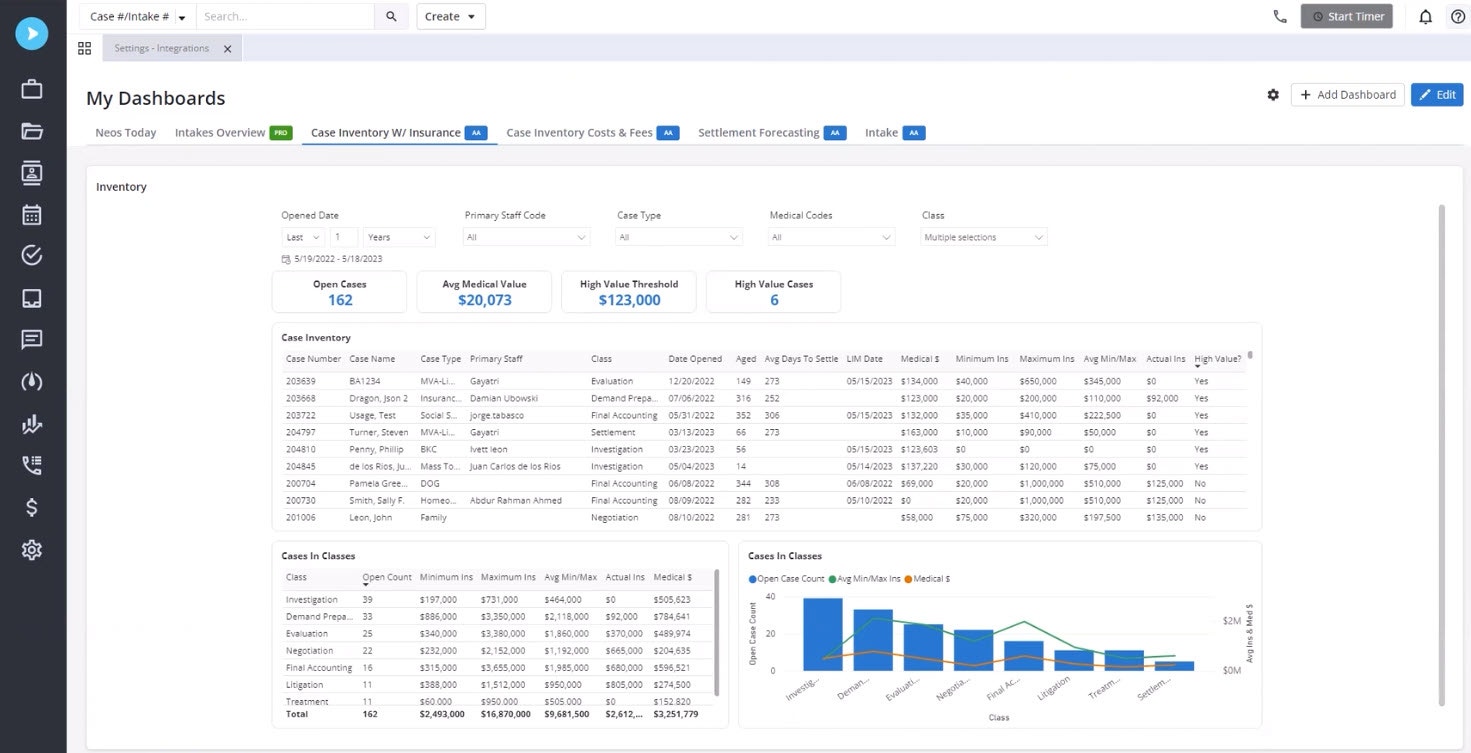Open the Case Type filter dropdown
1471x753 pixels.
point(679,238)
